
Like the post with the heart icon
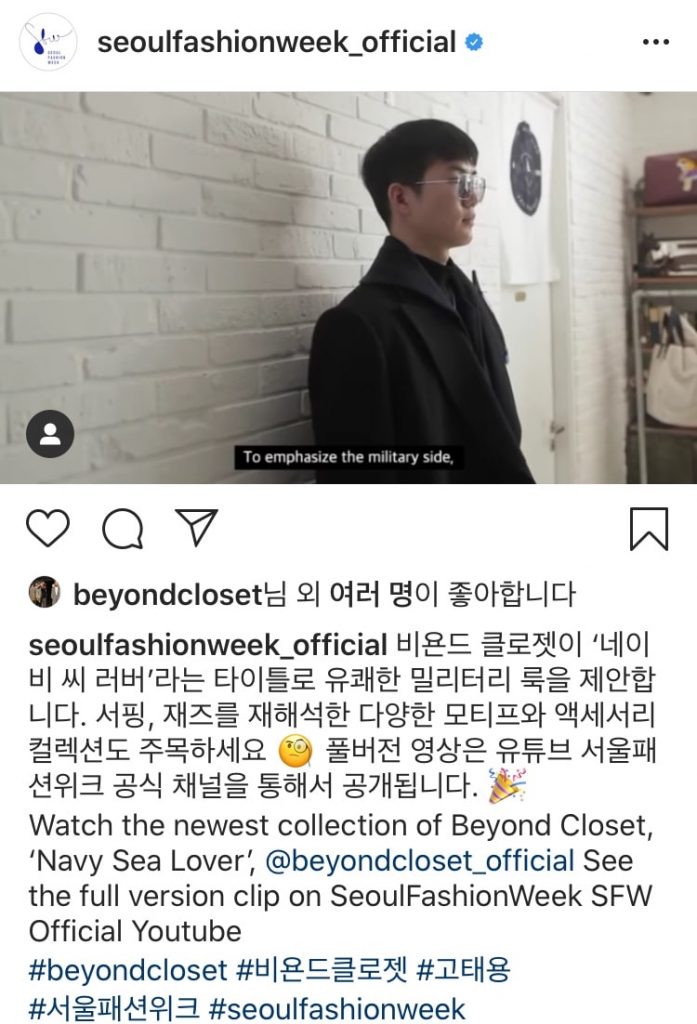tap(48, 528)
